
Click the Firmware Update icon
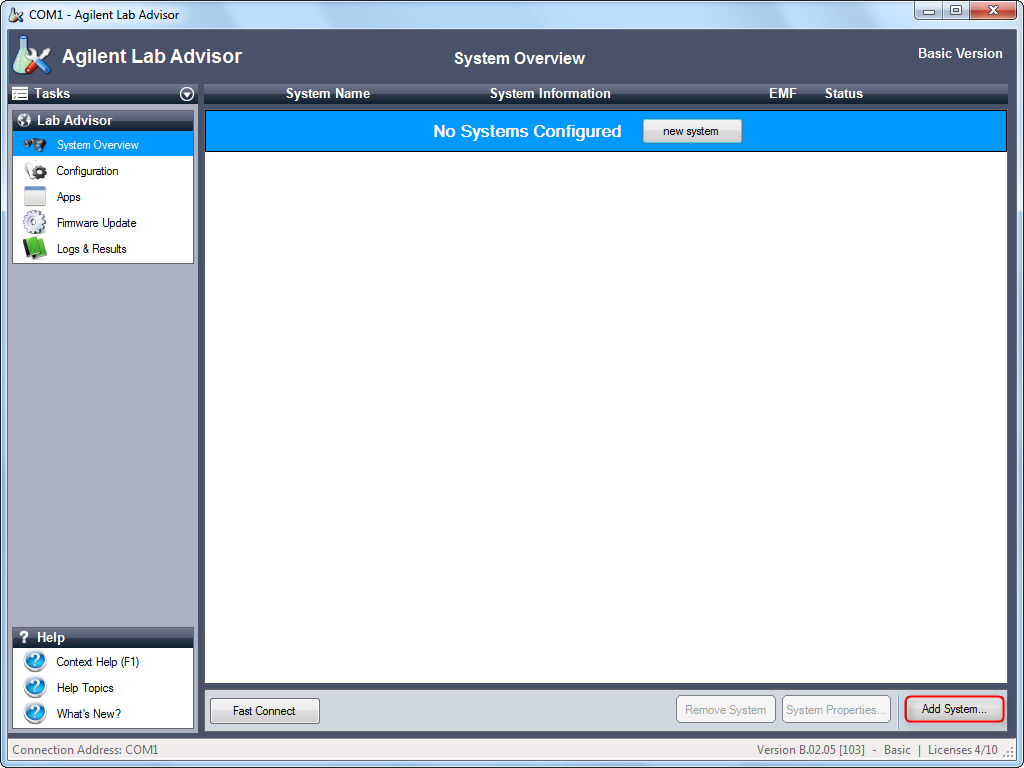coord(35,223)
